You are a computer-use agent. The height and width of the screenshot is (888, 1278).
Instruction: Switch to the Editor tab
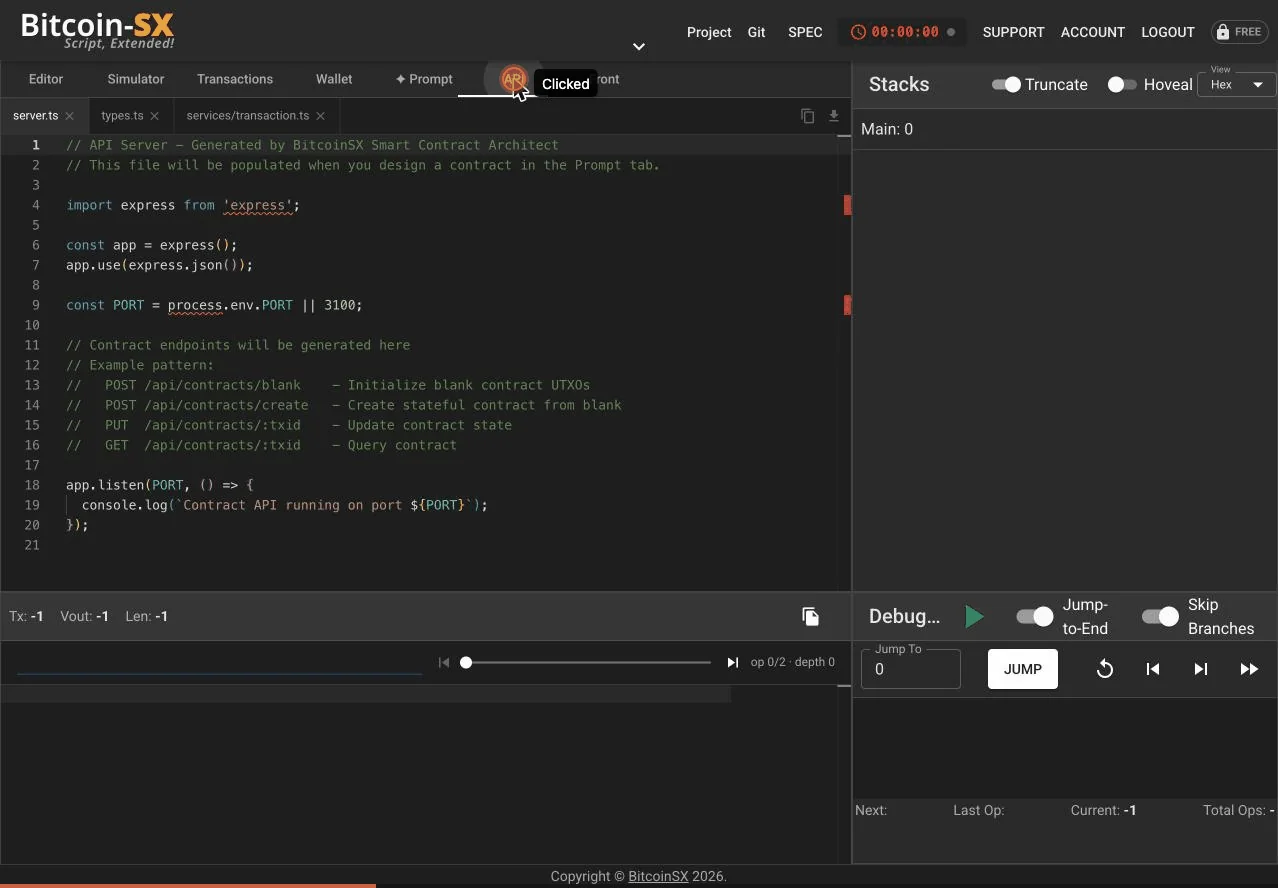point(46,79)
